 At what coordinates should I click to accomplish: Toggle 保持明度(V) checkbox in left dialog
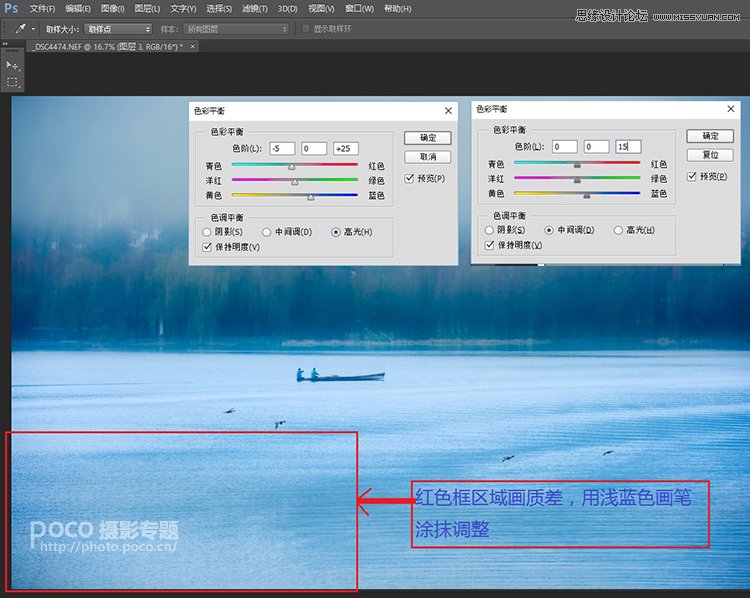tap(207, 247)
